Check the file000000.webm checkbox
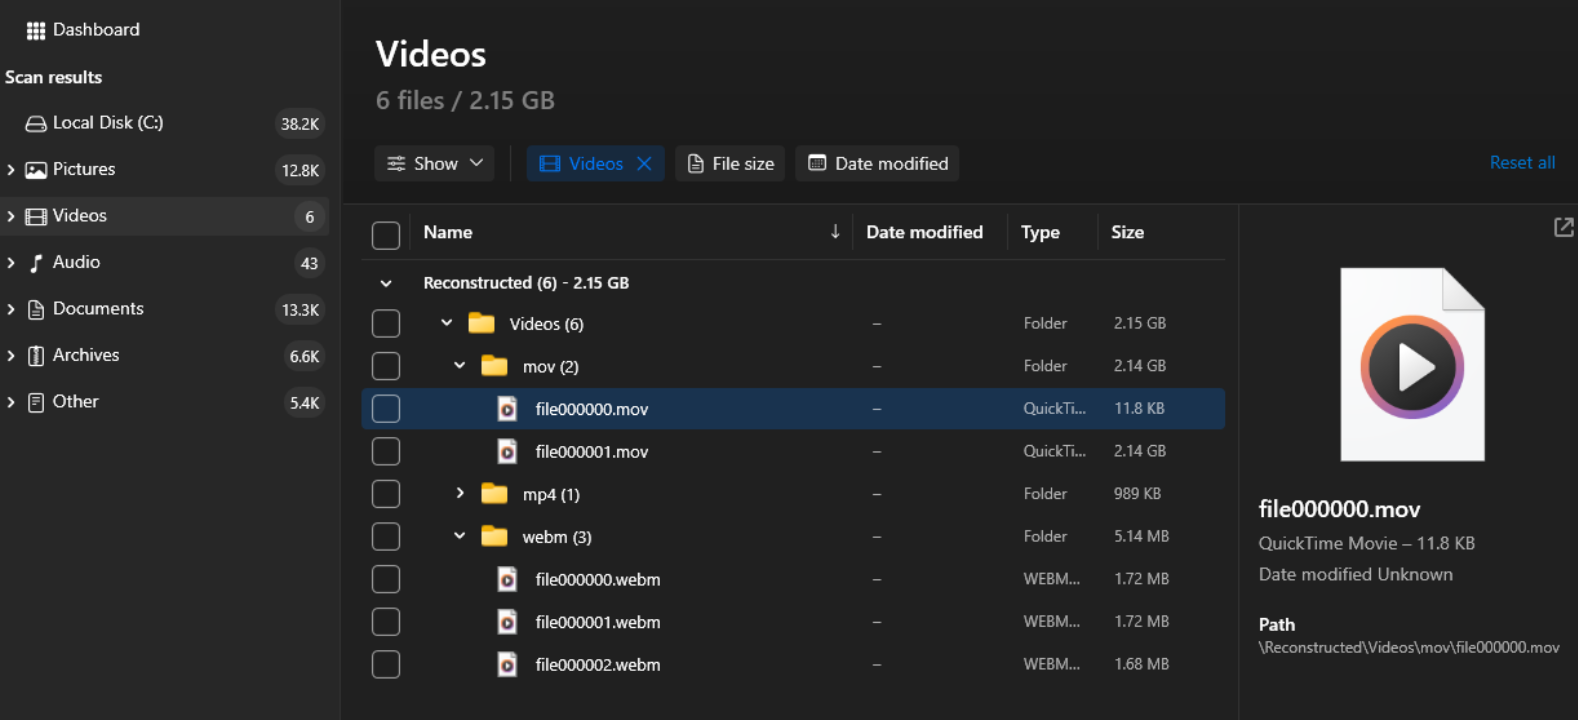1578x720 pixels. [x=386, y=579]
